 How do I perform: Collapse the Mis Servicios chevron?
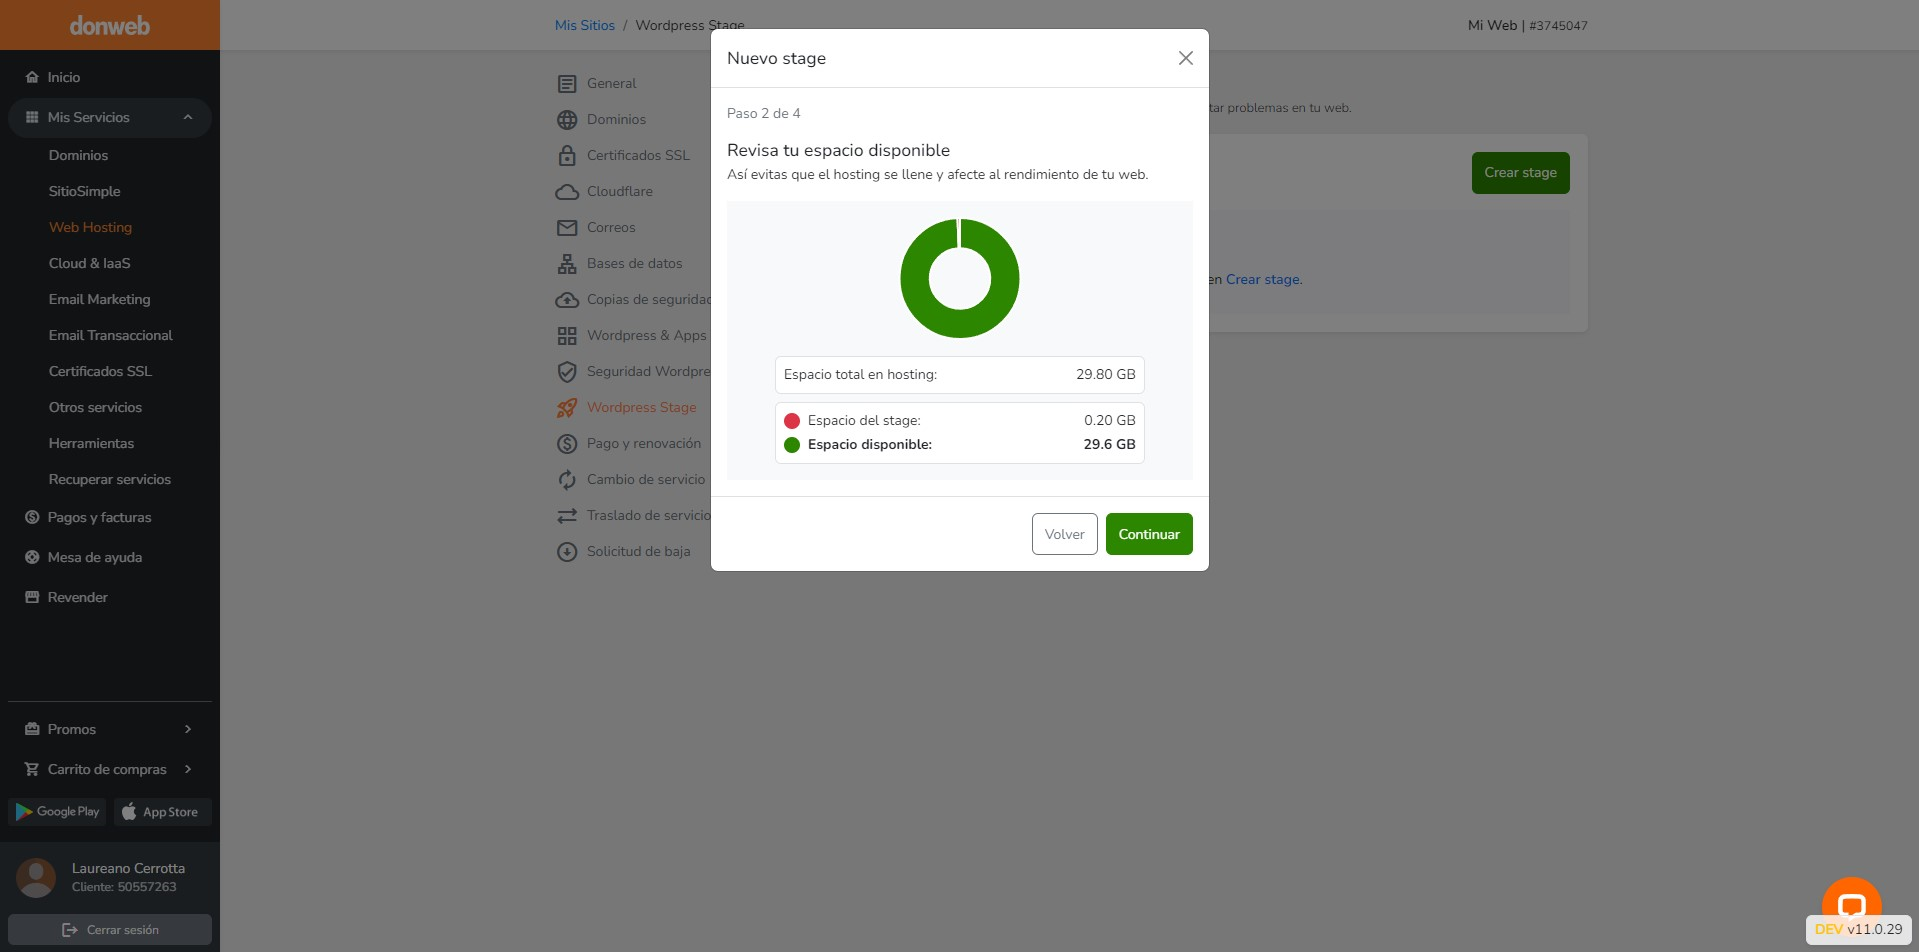point(188,117)
